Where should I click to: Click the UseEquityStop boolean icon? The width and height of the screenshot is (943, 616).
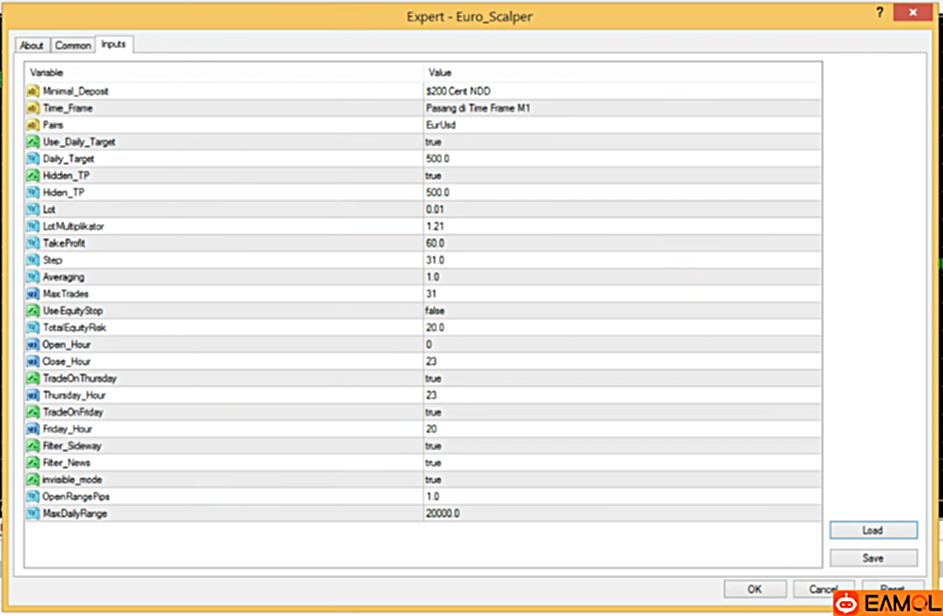tap(32, 311)
